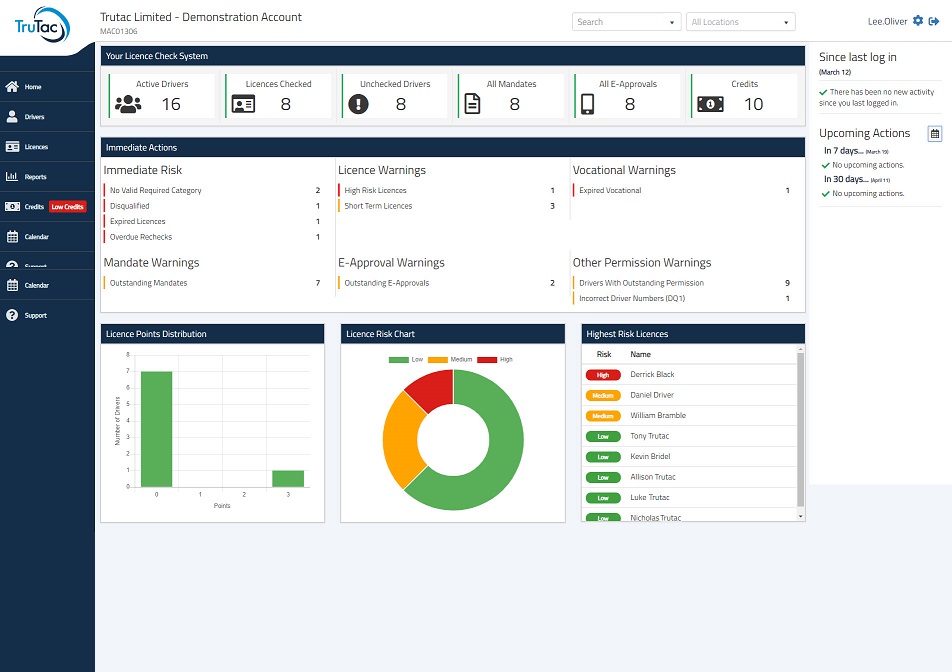Expand the All Locations dropdown
Viewport: 952px width, 672px height.
(x=740, y=22)
